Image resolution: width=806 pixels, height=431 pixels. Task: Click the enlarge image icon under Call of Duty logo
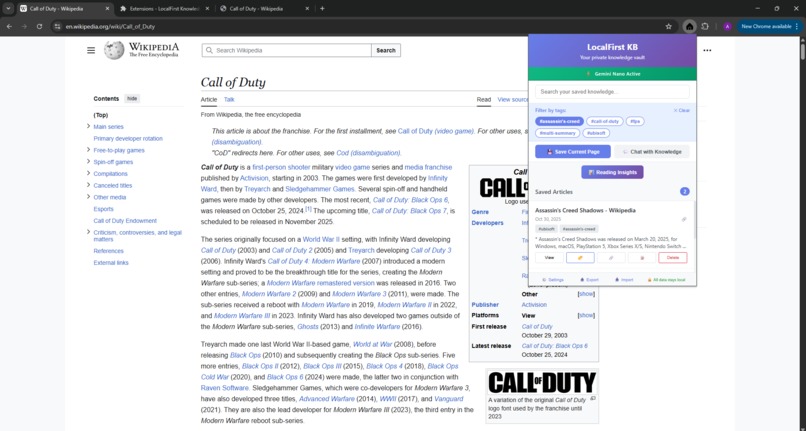click(593, 399)
